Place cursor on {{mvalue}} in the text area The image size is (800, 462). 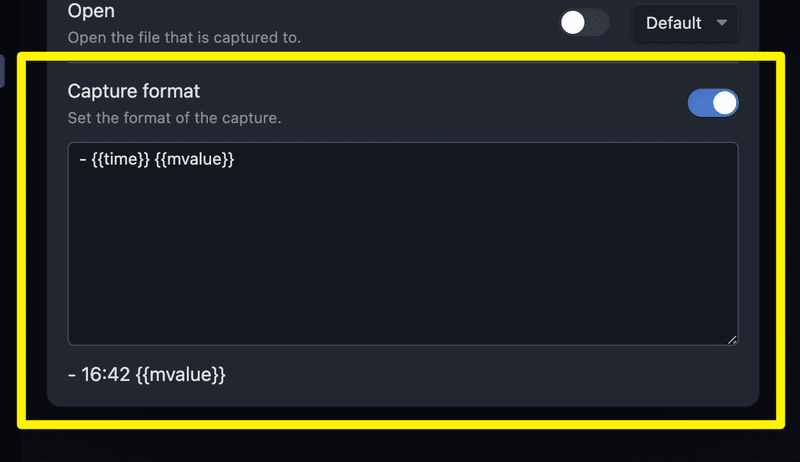click(x=196, y=160)
